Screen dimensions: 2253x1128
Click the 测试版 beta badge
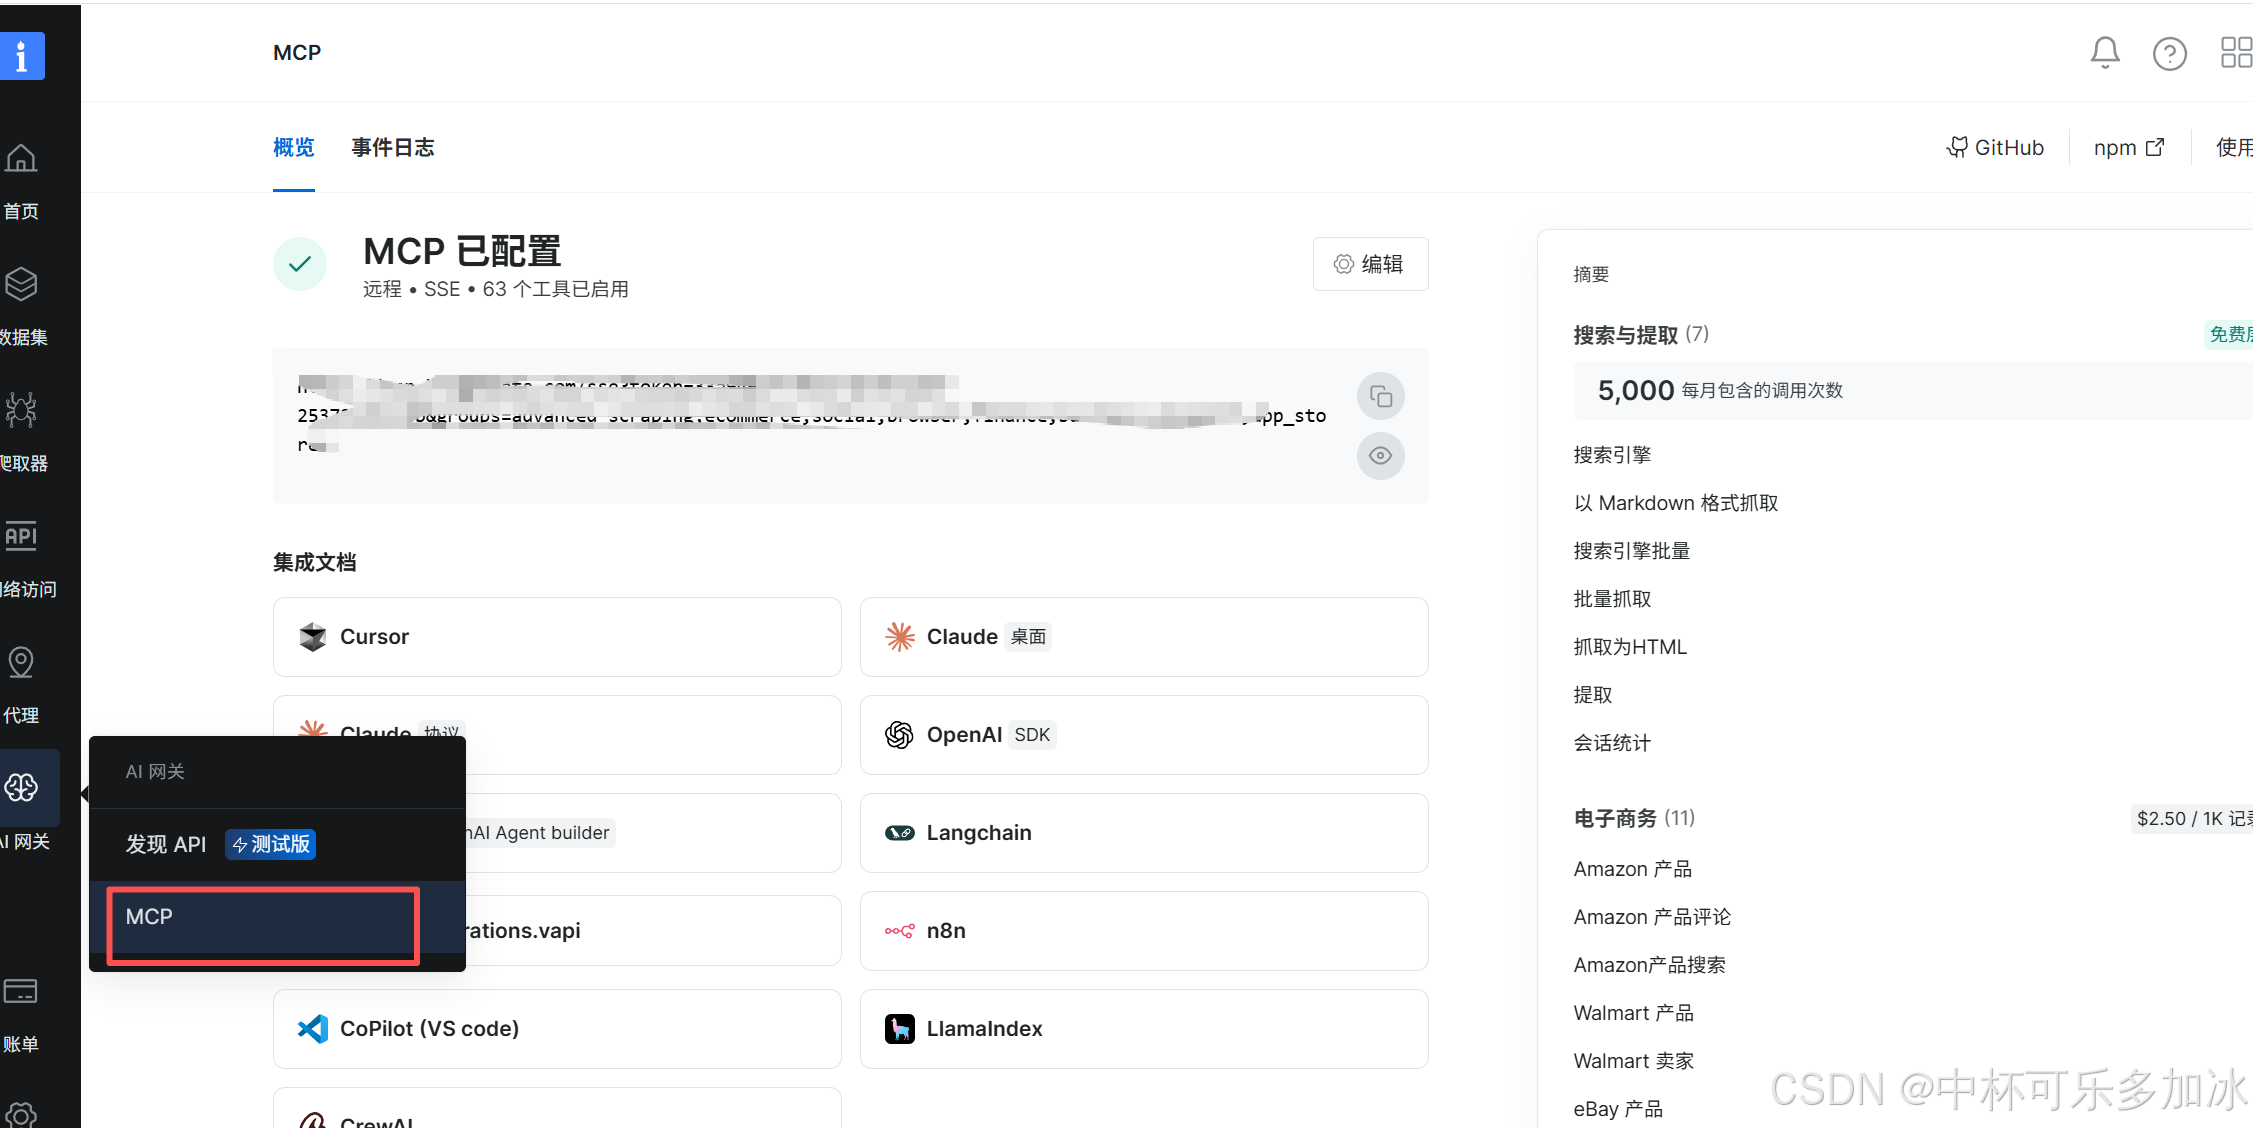click(271, 844)
